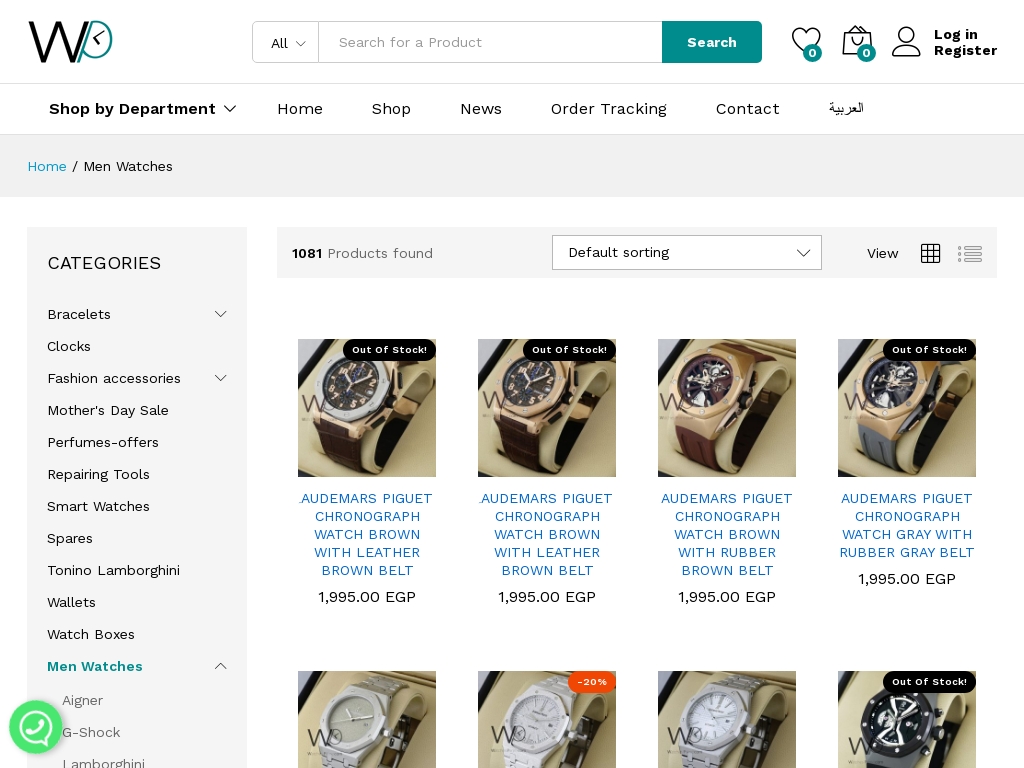Collapse the Men Watches category
1024x768 pixels.
[x=220, y=666]
